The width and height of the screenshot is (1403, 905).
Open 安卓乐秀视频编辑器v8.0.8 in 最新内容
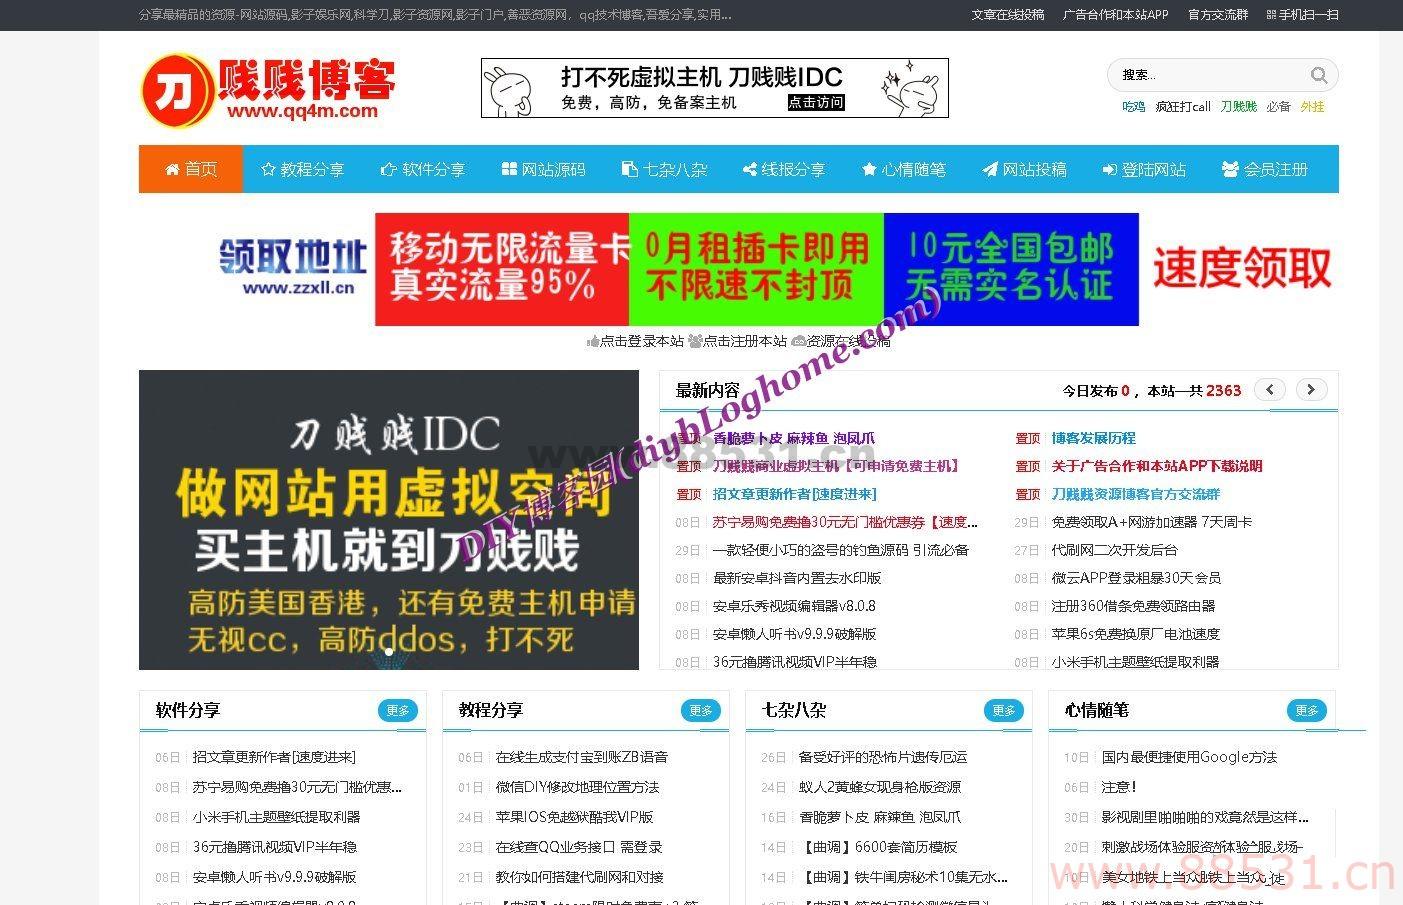[794, 606]
